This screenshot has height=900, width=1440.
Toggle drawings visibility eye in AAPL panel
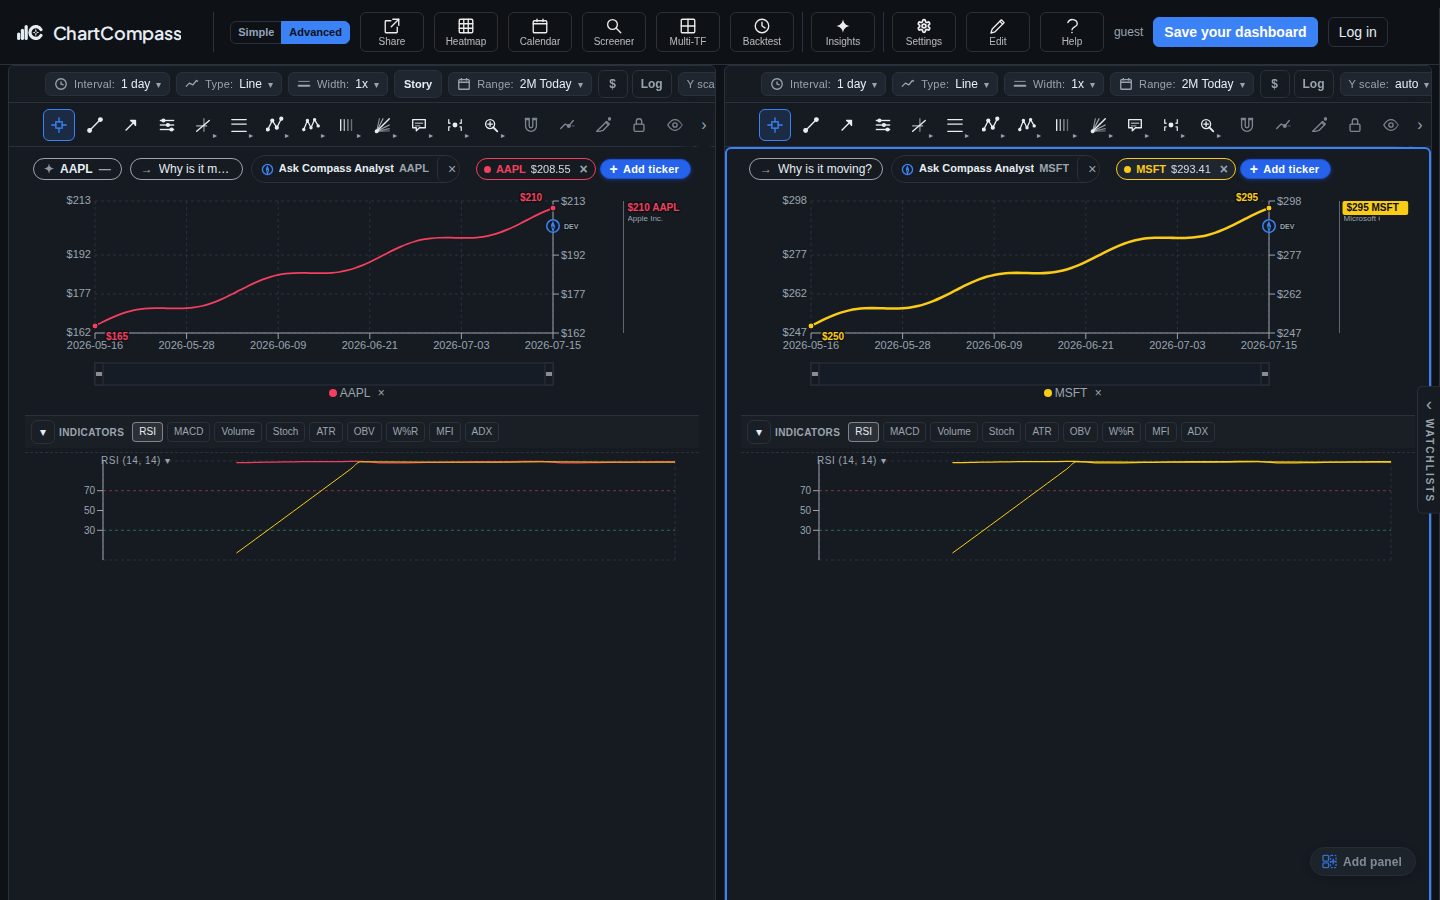(x=675, y=125)
